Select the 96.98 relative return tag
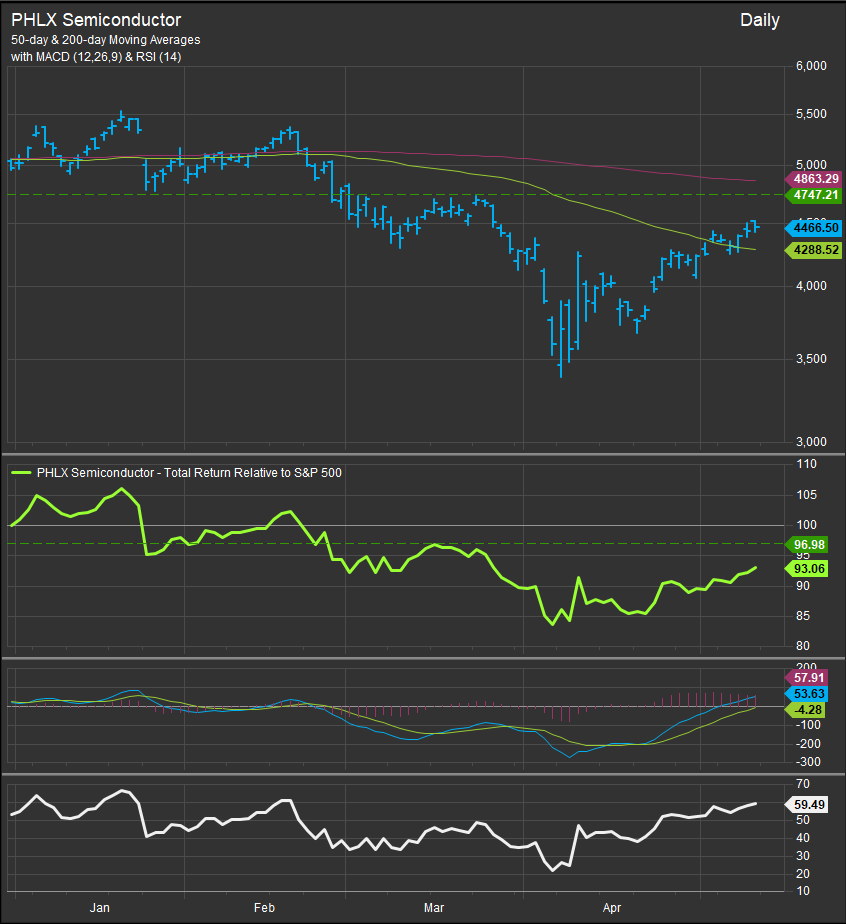 click(x=807, y=544)
